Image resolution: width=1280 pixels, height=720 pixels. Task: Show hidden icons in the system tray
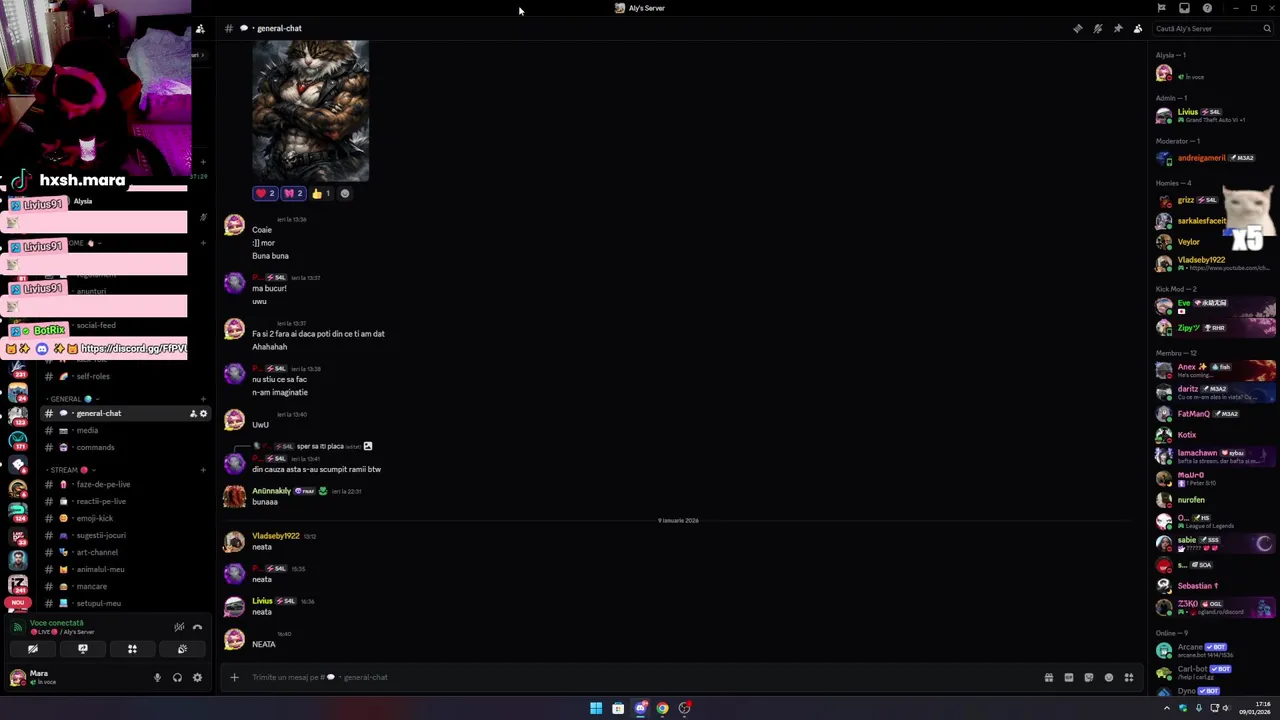coord(1166,708)
